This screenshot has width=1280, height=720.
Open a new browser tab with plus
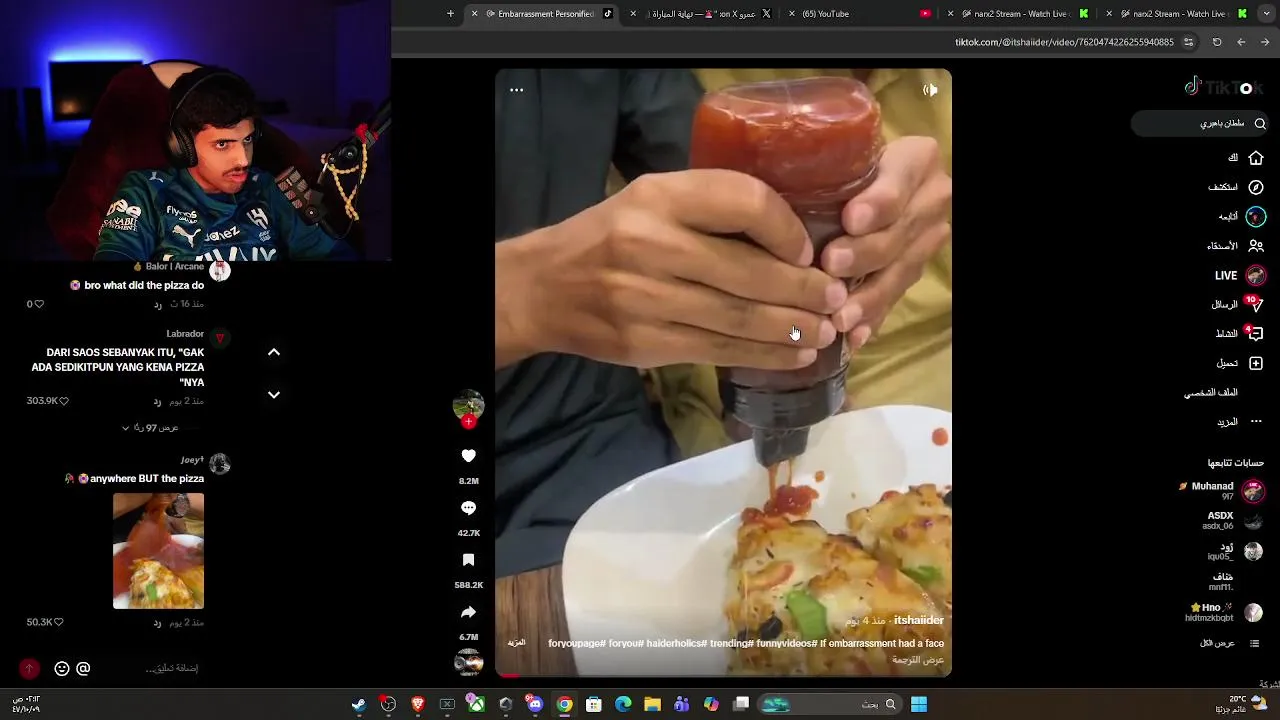pyautogui.click(x=450, y=14)
